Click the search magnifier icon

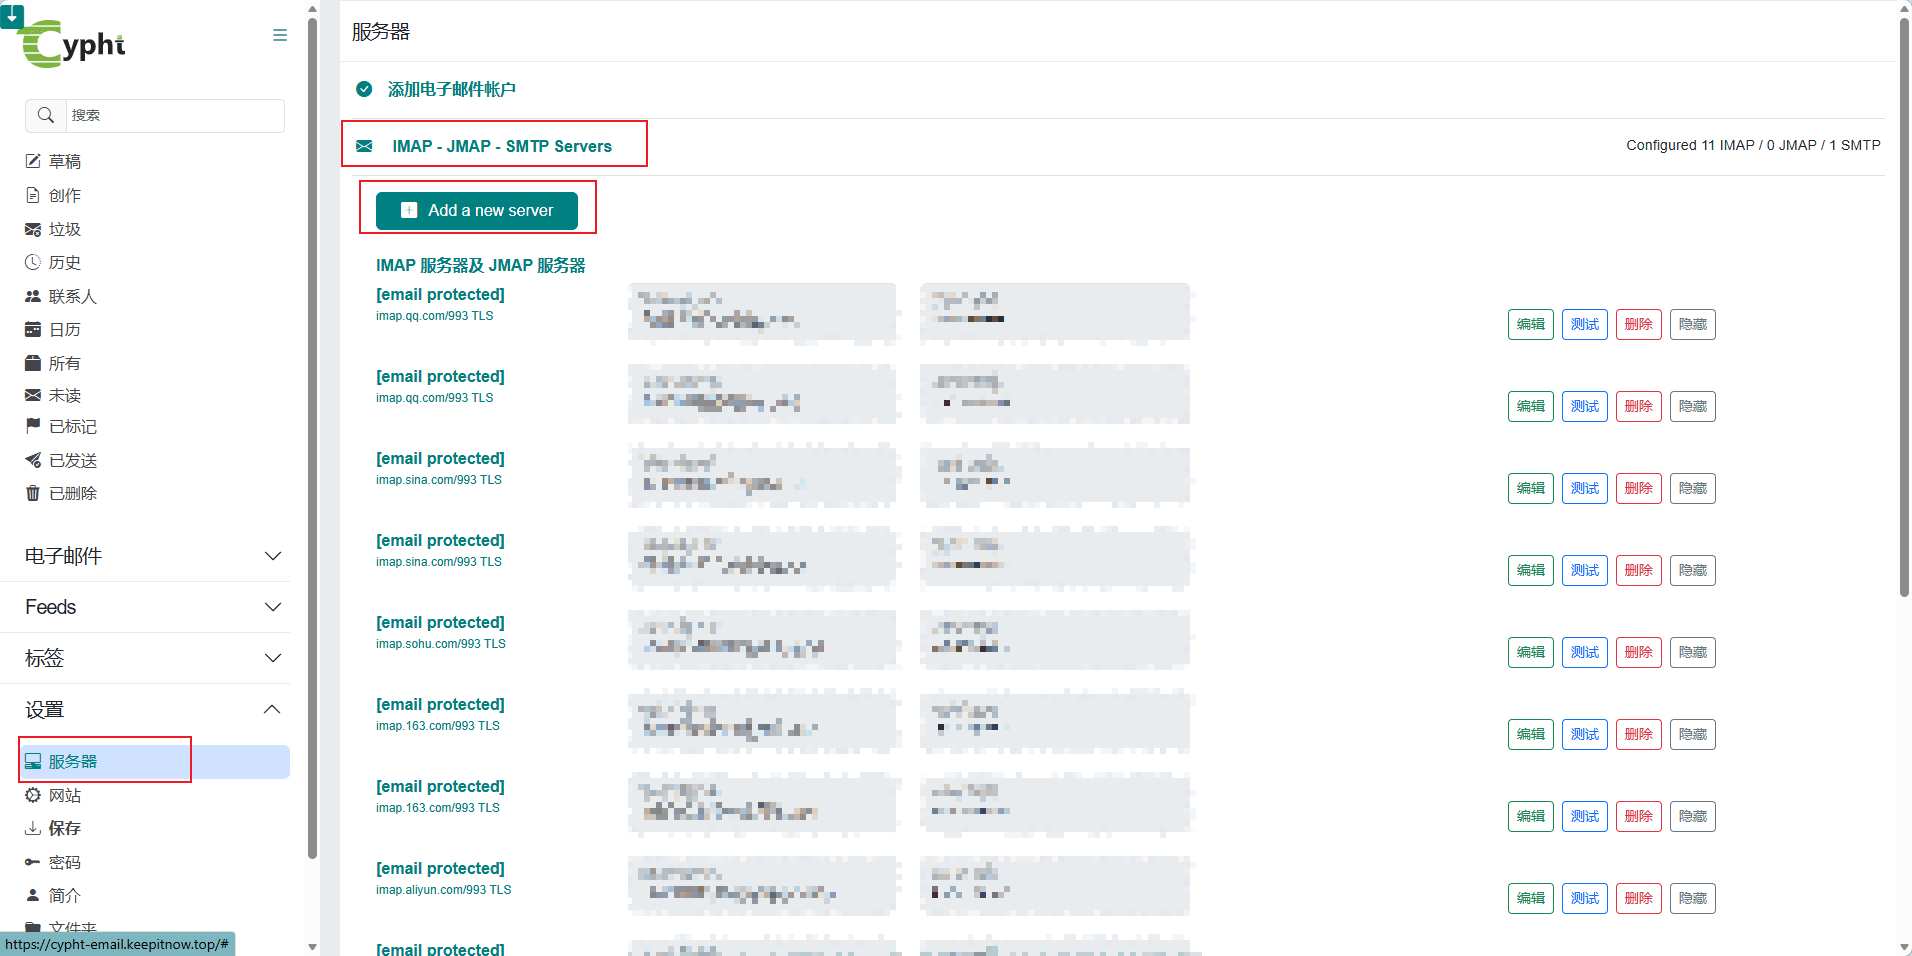tap(46, 116)
